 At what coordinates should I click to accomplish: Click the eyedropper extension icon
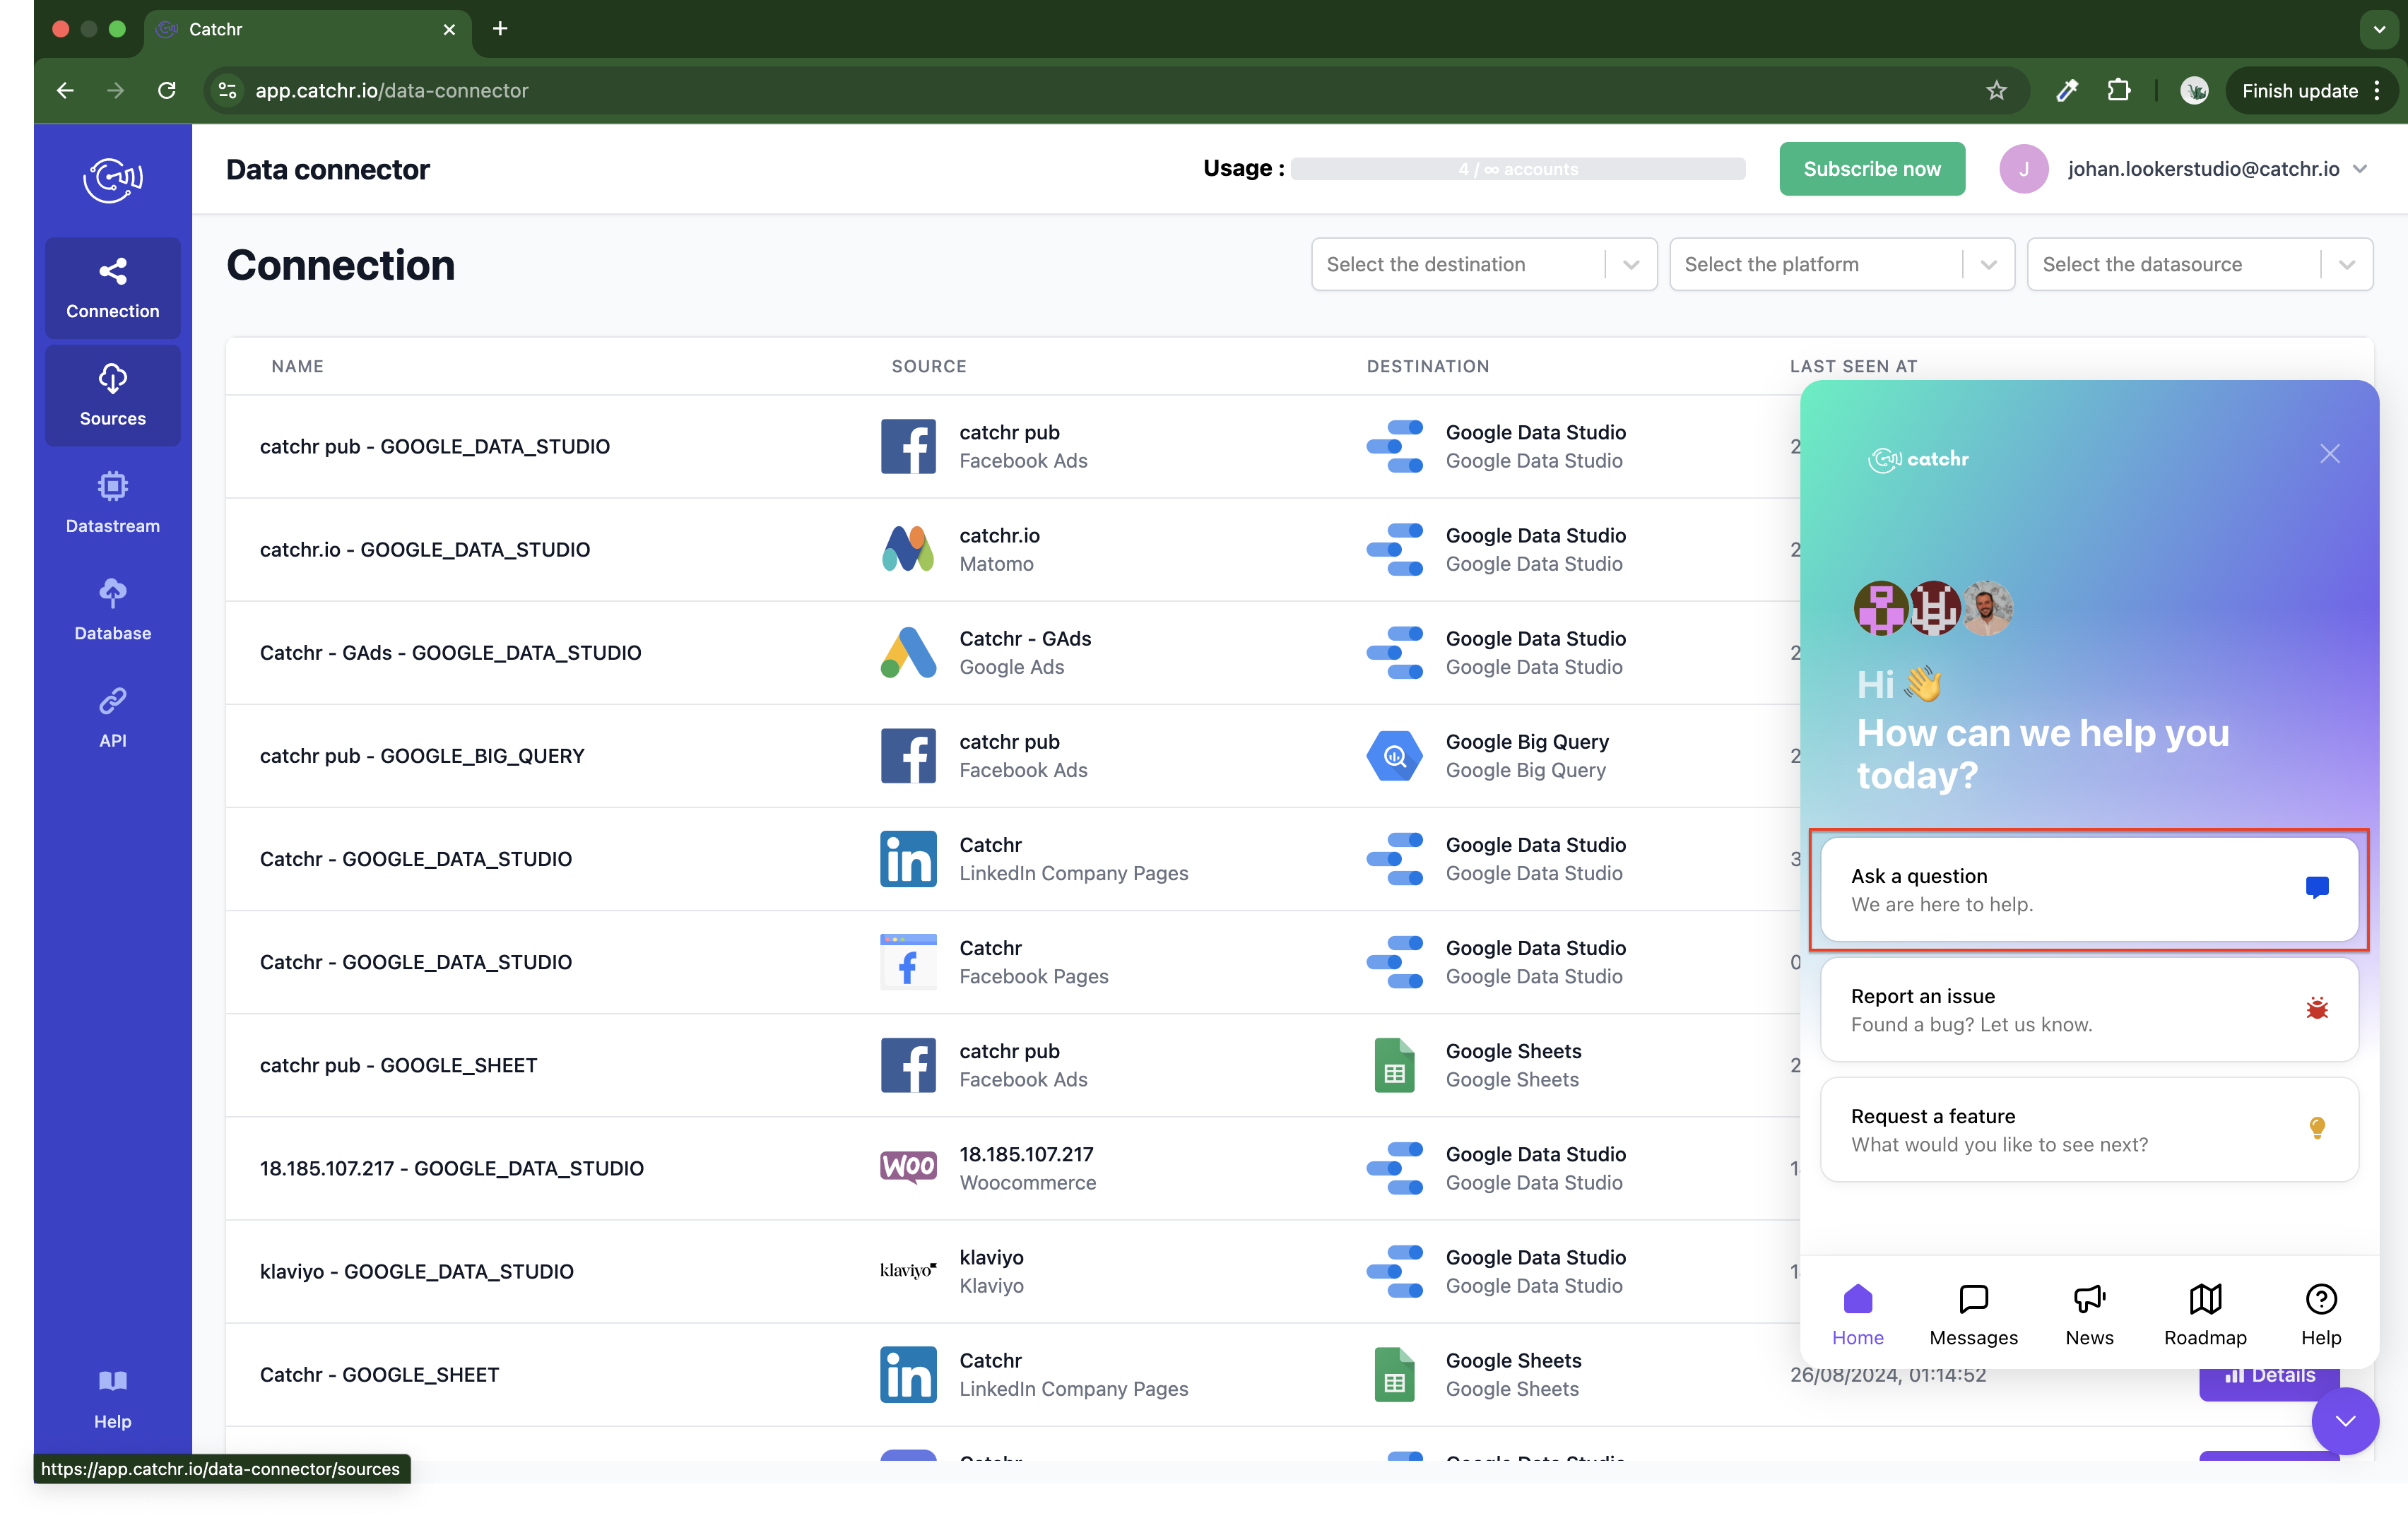2066,90
